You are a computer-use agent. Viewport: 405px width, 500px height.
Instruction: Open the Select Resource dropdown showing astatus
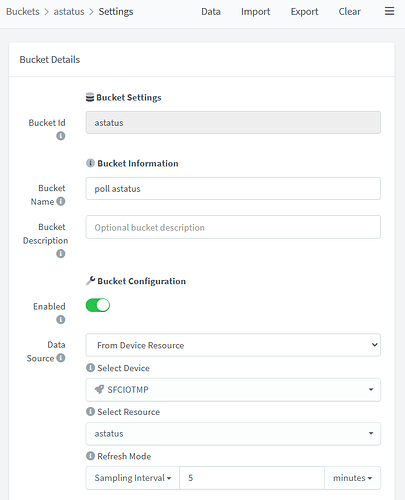coord(233,434)
